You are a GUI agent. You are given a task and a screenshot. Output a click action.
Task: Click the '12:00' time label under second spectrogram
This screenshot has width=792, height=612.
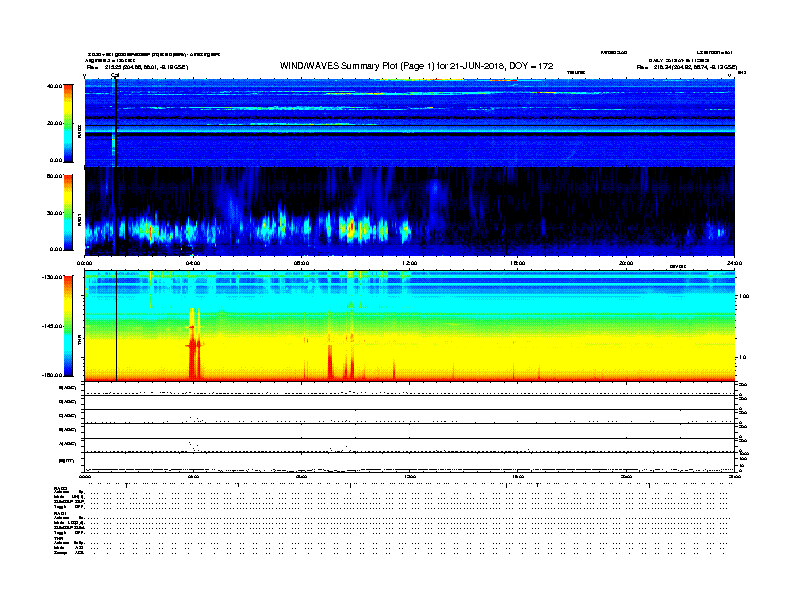410,263
